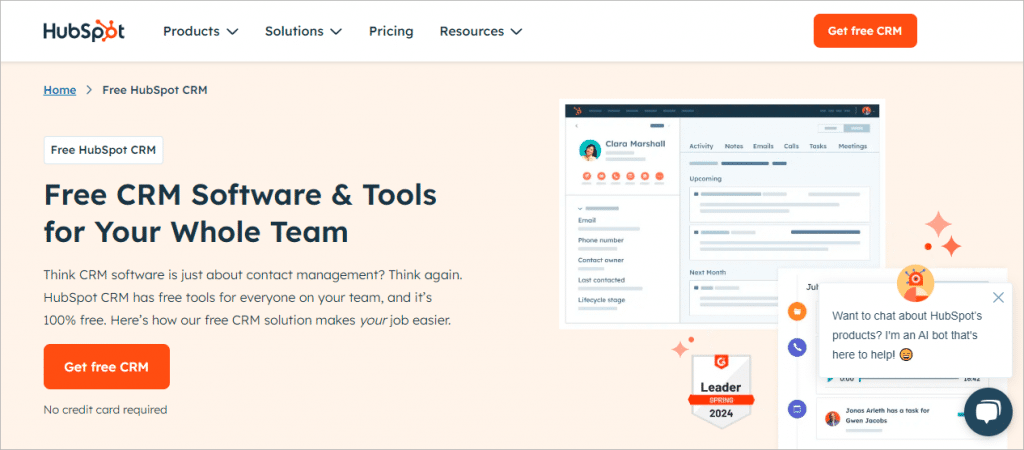Click the 'Phone number' field label
The height and width of the screenshot is (450, 1024).
click(601, 240)
